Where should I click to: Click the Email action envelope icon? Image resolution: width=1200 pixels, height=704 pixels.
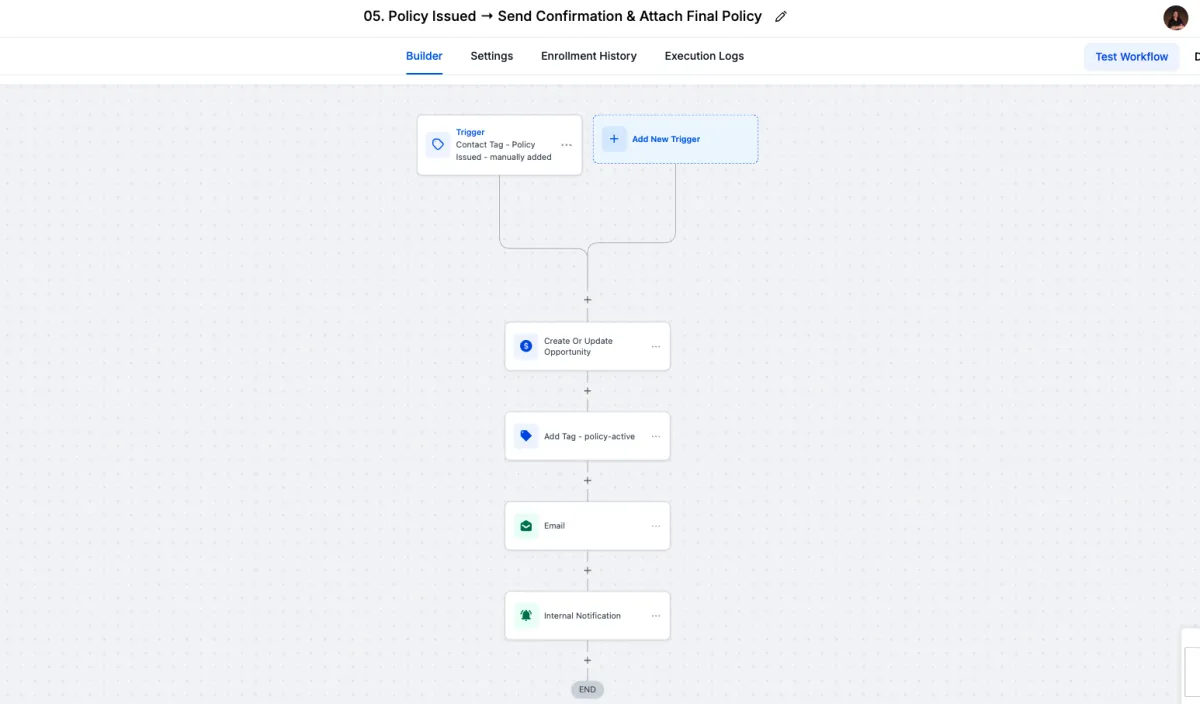[x=526, y=526]
